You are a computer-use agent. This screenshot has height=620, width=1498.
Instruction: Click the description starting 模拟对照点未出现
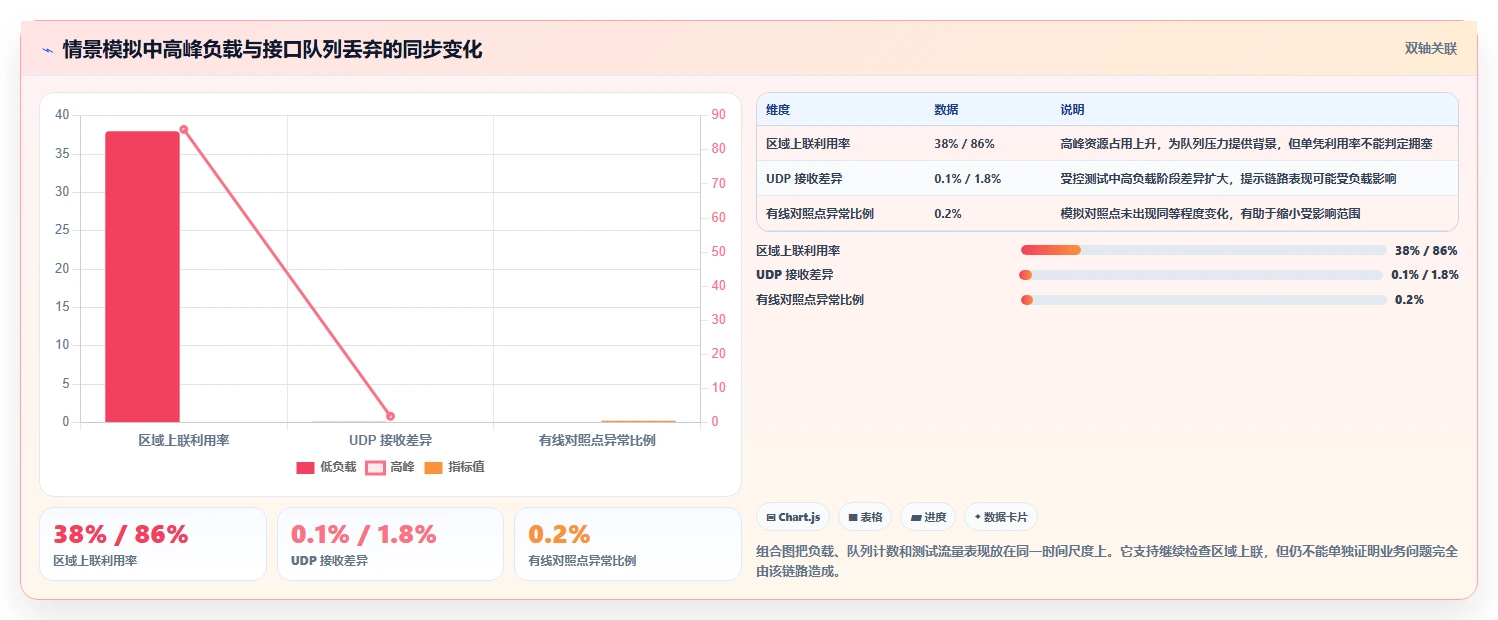[x=1210, y=214]
